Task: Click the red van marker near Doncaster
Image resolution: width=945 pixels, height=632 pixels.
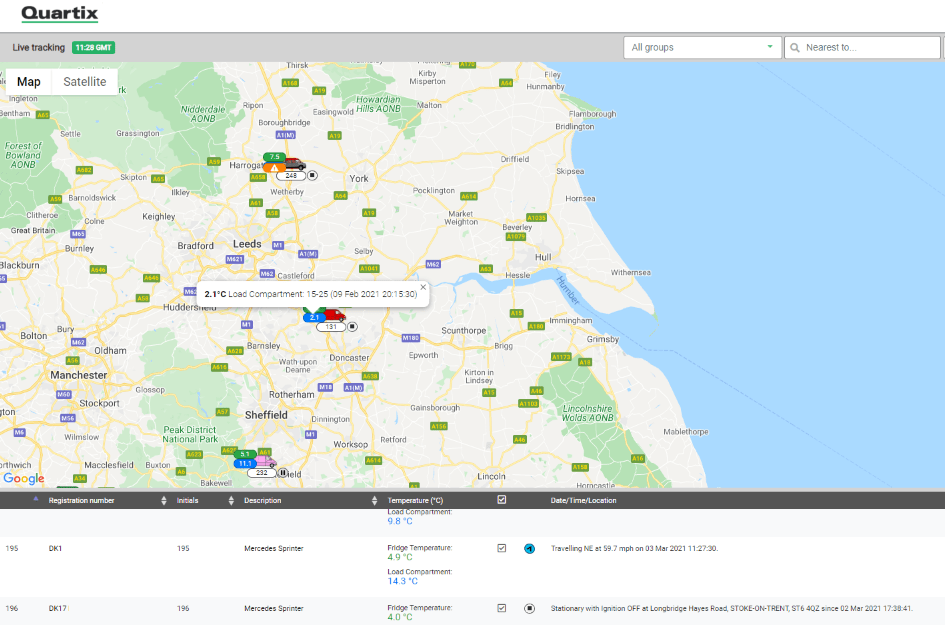Action: (334, 314)
